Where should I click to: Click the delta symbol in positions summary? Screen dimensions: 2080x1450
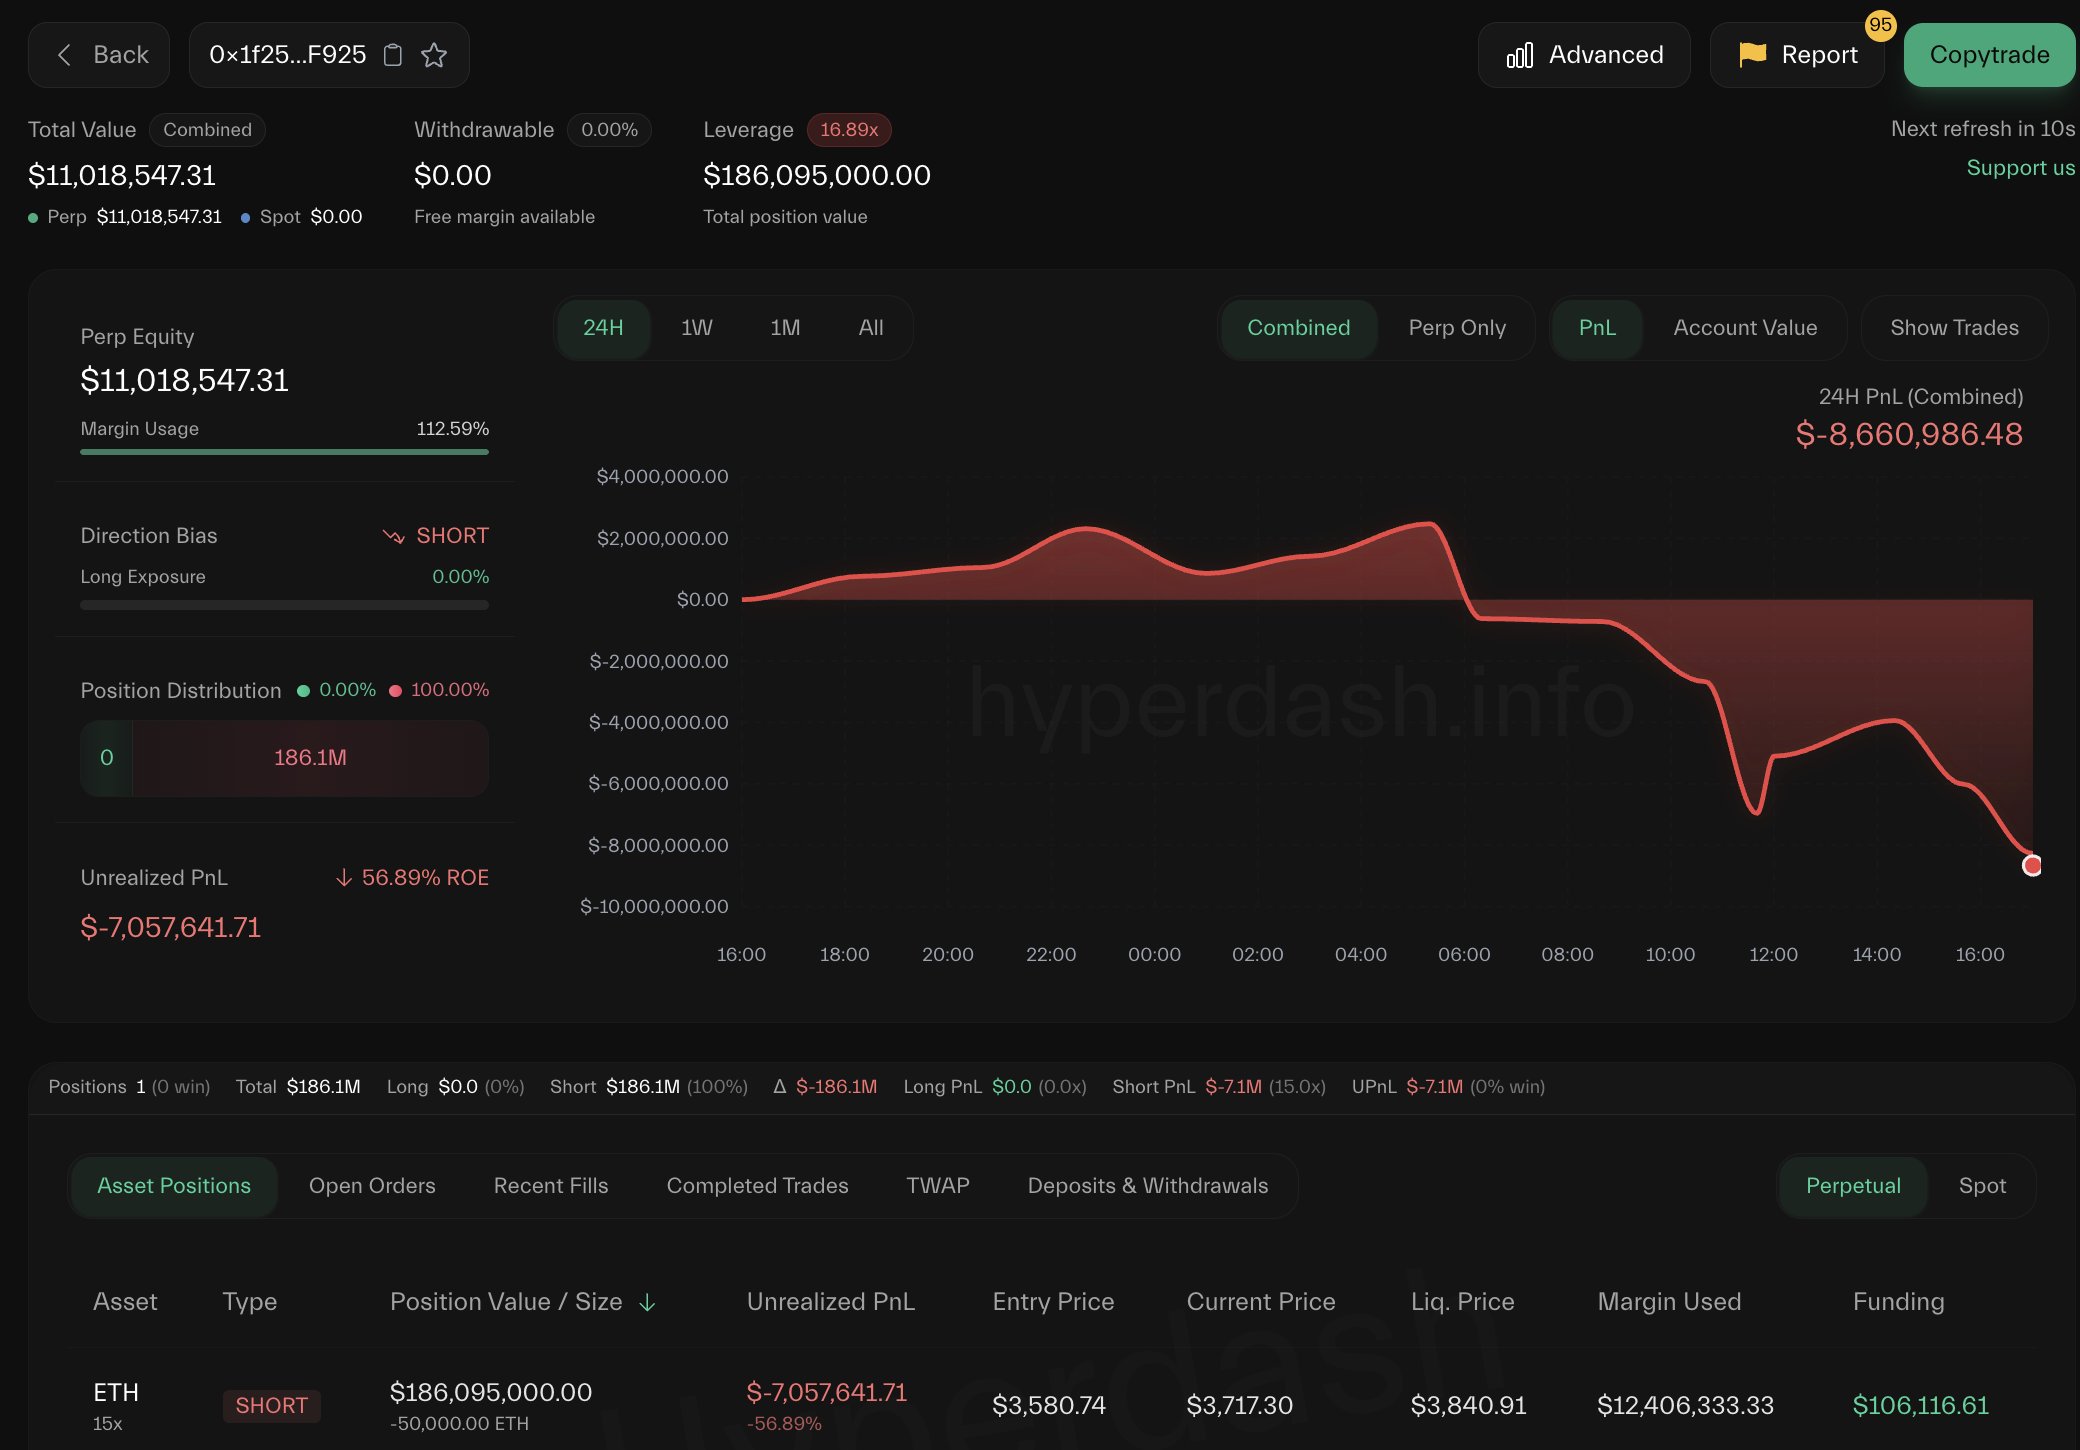780,1087
